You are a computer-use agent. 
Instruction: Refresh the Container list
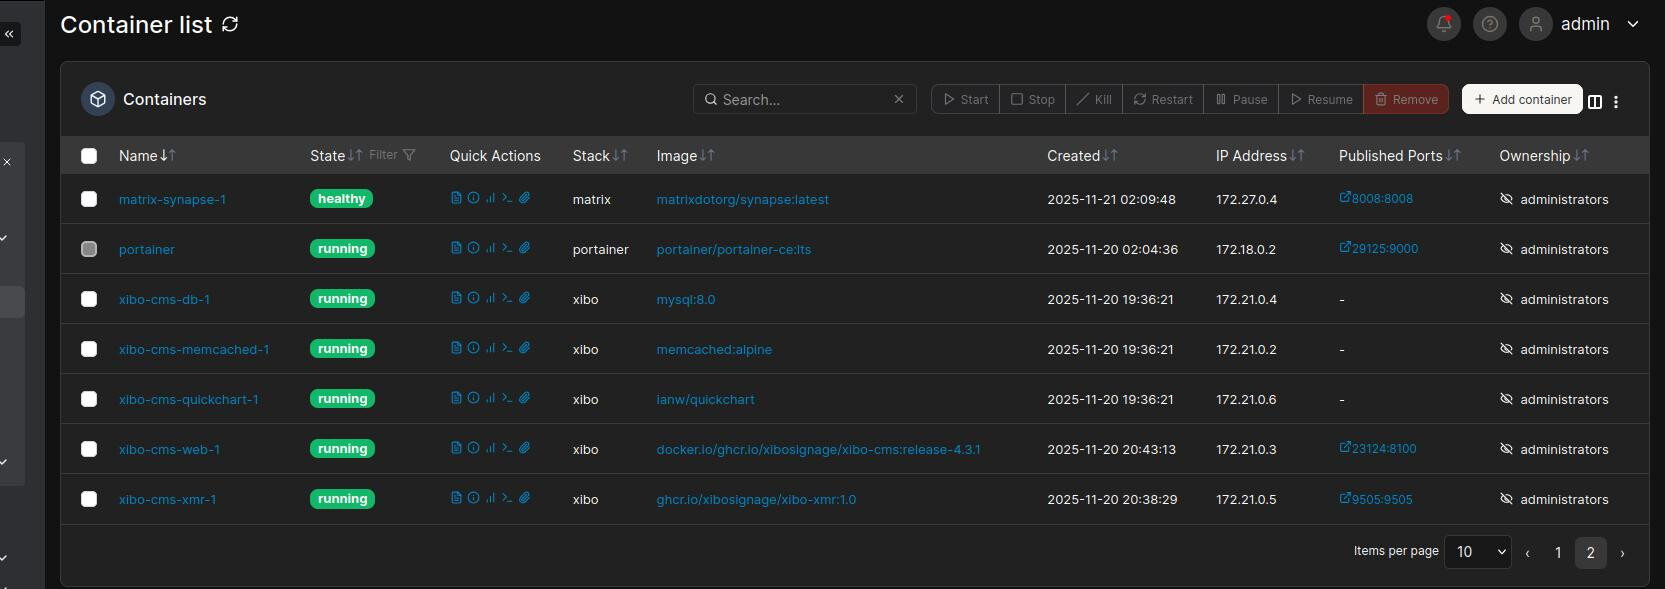(230, 24)
